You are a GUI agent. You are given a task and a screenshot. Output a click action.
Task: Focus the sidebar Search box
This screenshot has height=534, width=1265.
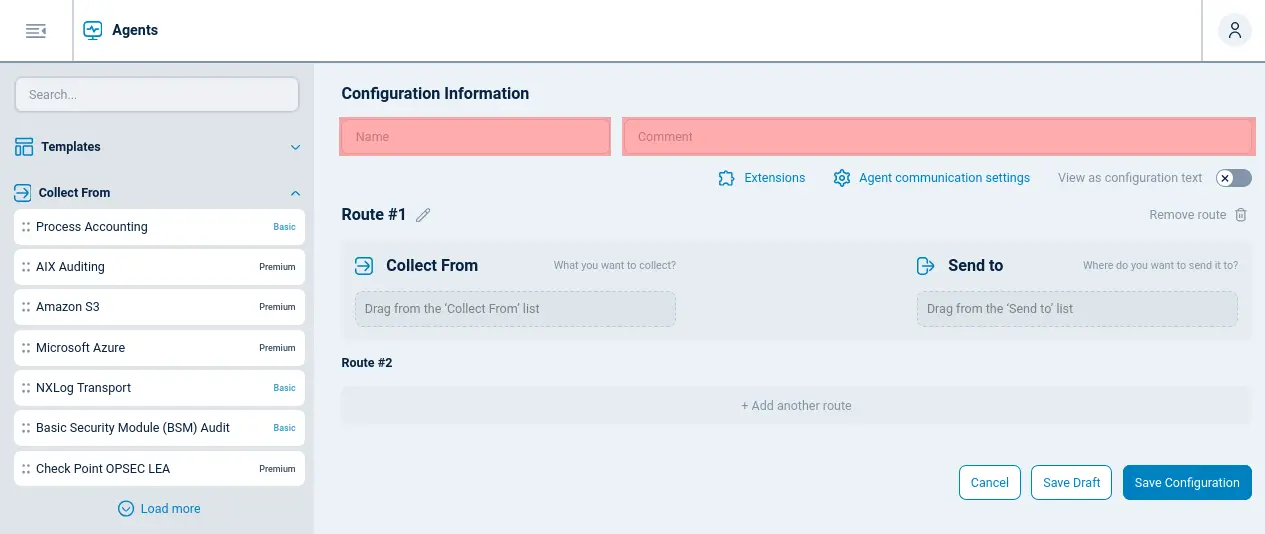click(157, 95)
